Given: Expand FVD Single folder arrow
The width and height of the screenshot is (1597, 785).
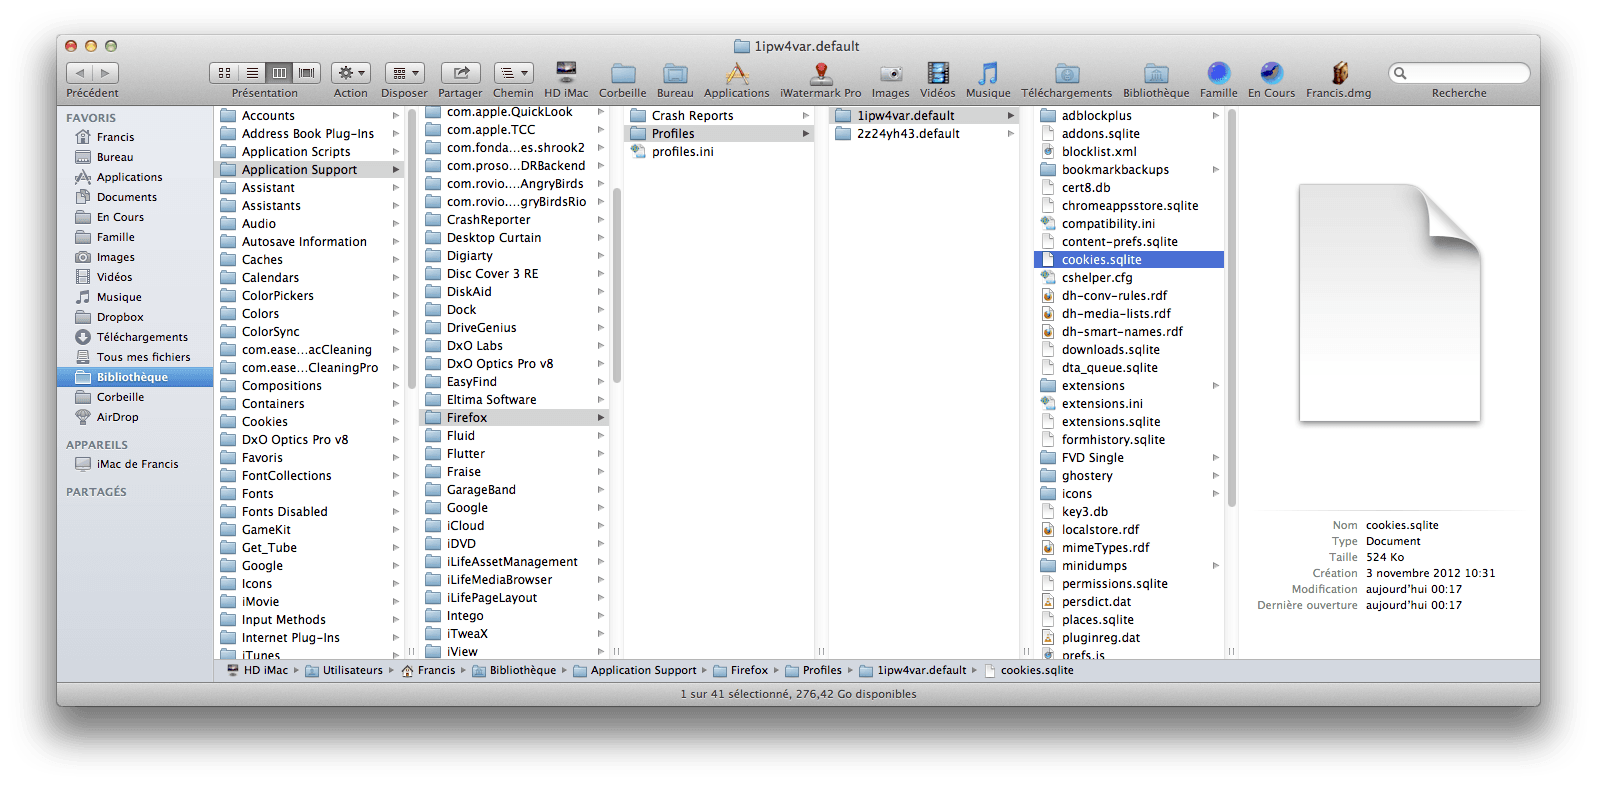Looking at the screenshot, I should point(1216,458).
